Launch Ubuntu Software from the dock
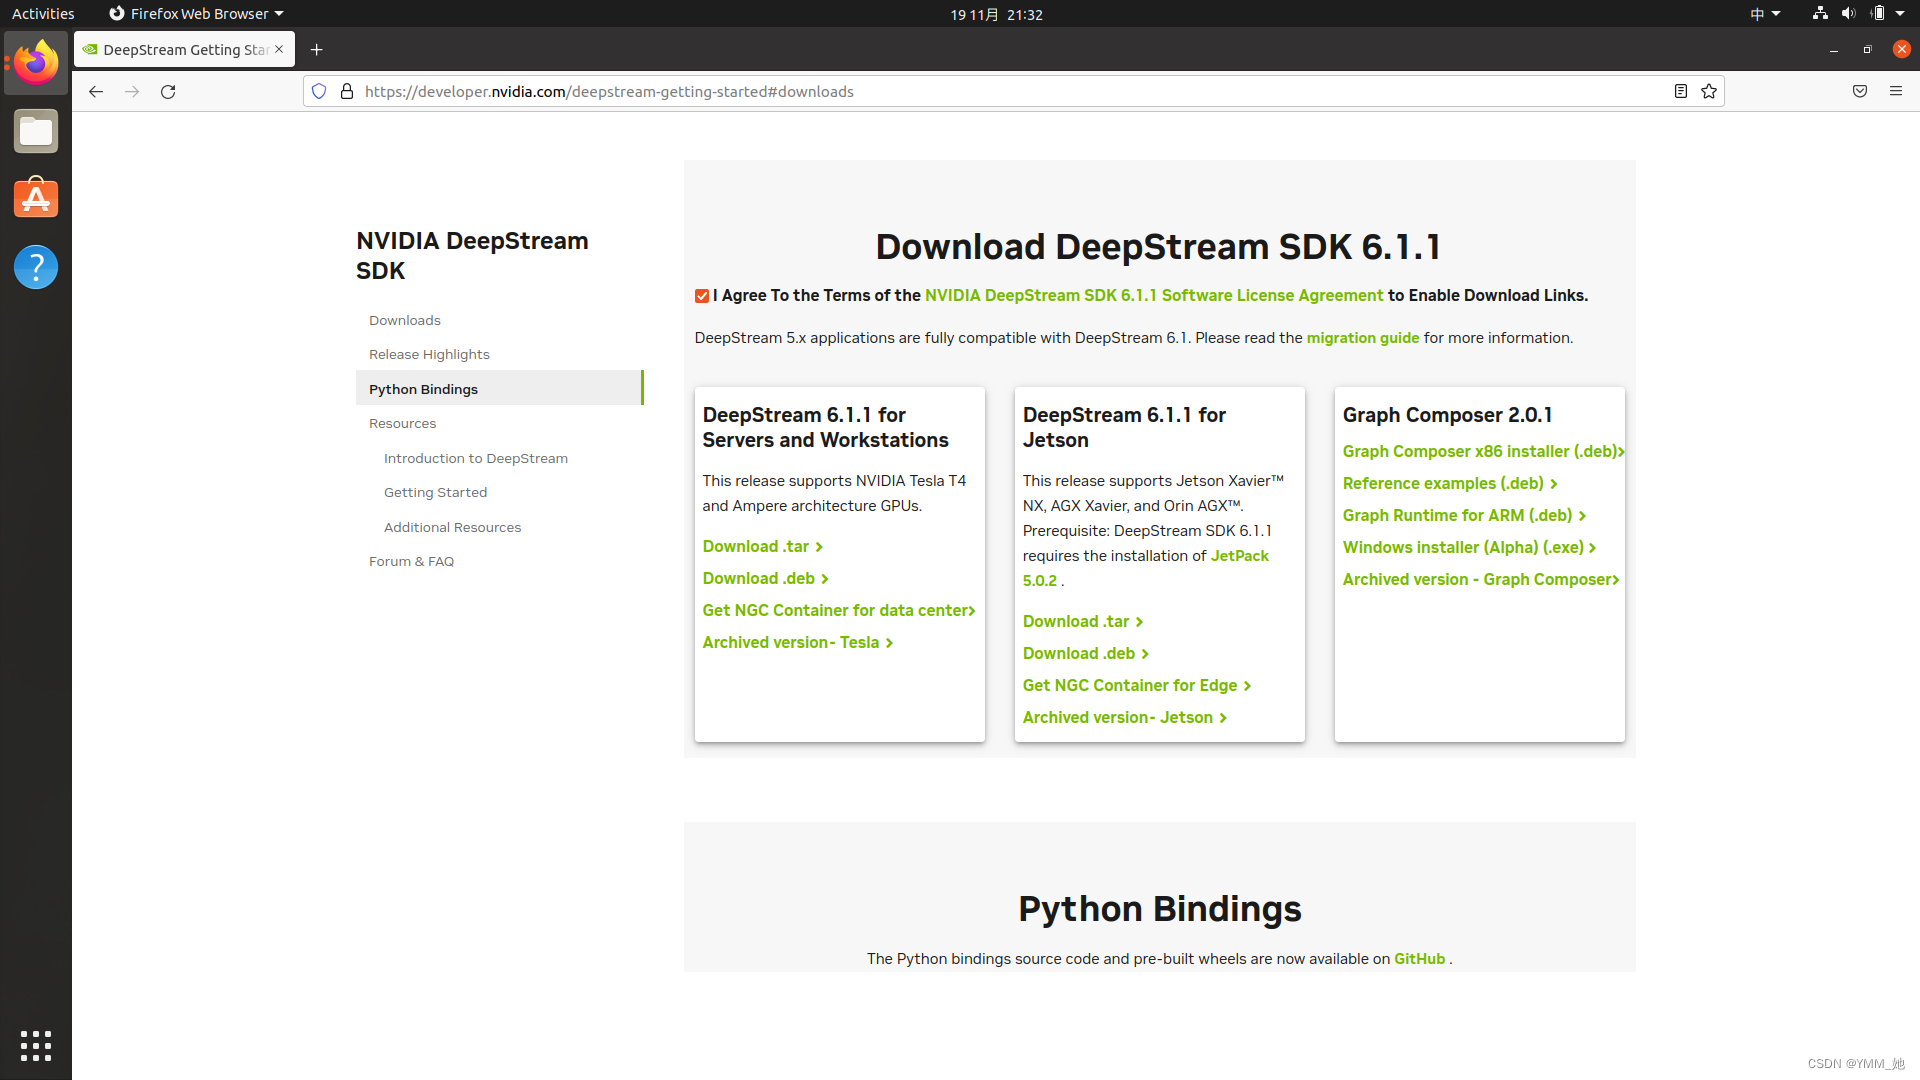Viewport: 1920px width, 1080px height. tap(36, 199)
